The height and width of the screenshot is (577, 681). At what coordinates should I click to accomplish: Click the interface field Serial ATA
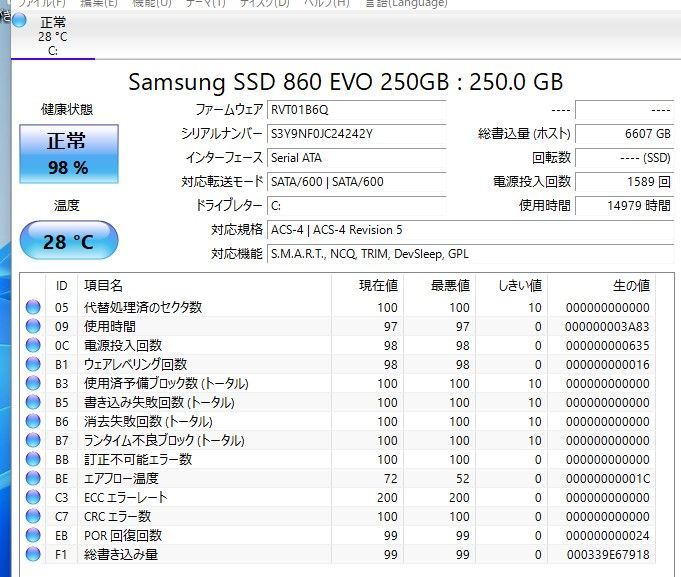pyautogui.click(x=357, y=158)
